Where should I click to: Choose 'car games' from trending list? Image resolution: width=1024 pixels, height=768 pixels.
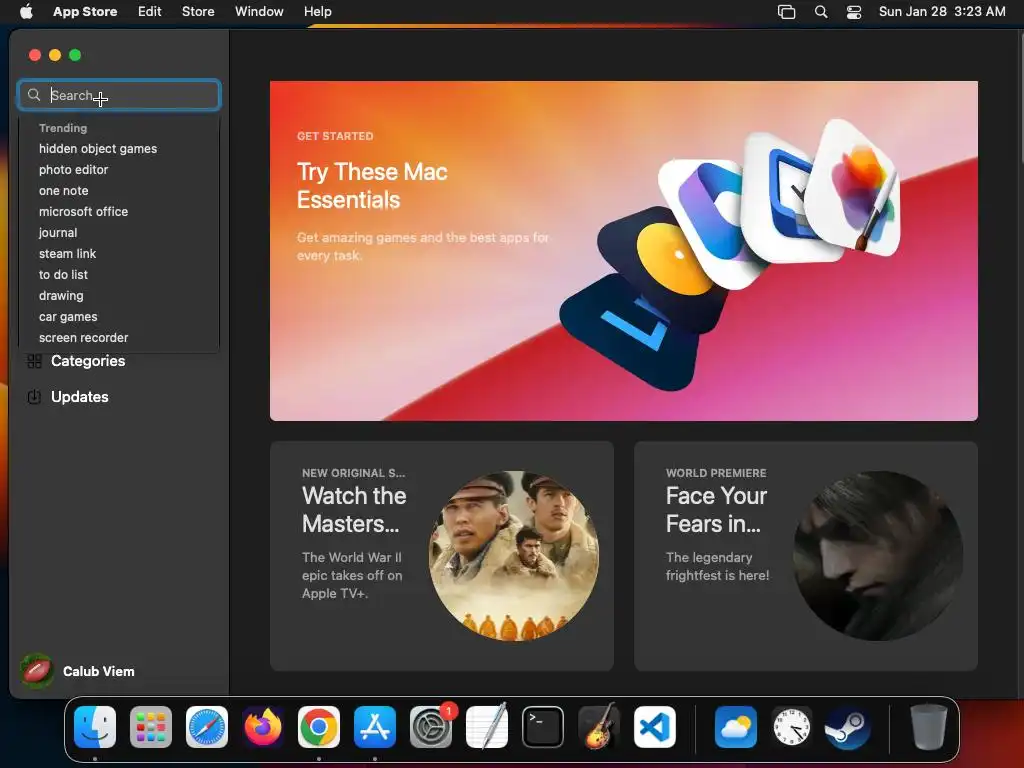(68, 317)
